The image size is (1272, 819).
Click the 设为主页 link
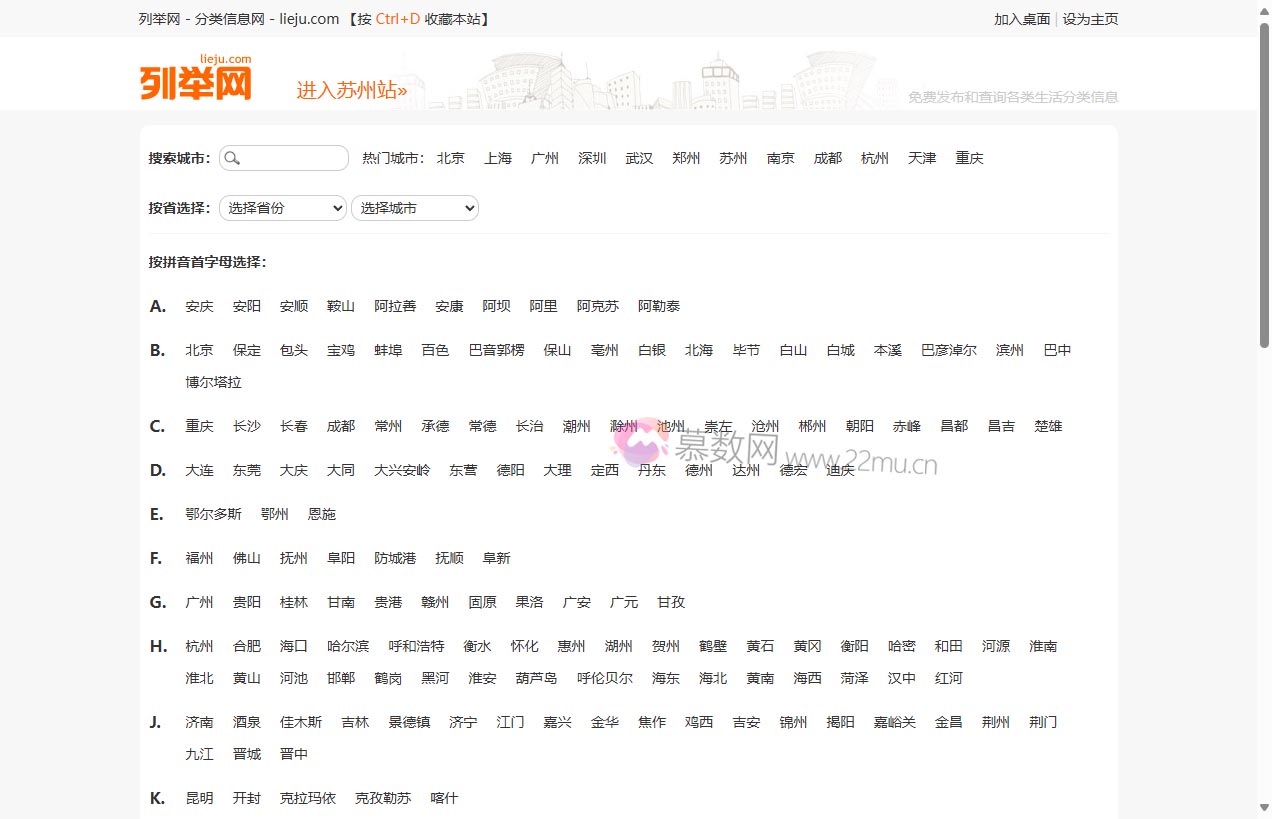click(1090, 19)
